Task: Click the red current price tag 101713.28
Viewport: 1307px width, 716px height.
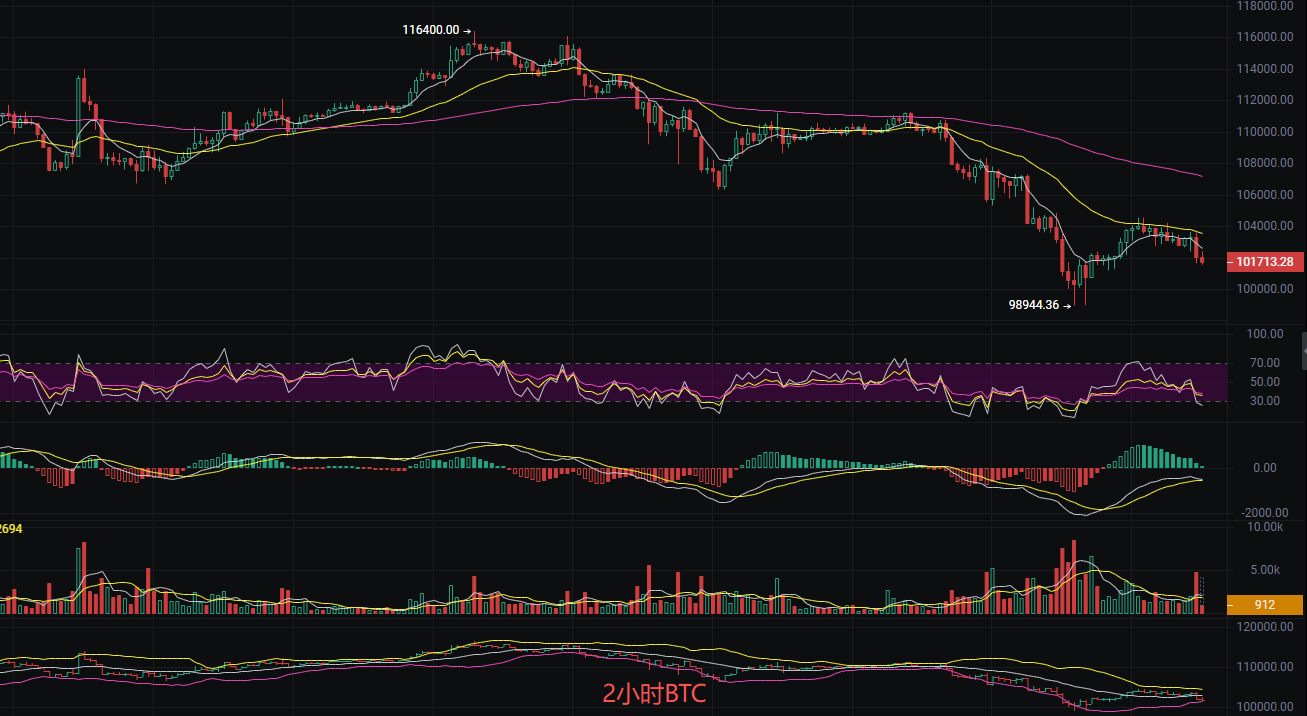Action: [x=1264, y=262]
